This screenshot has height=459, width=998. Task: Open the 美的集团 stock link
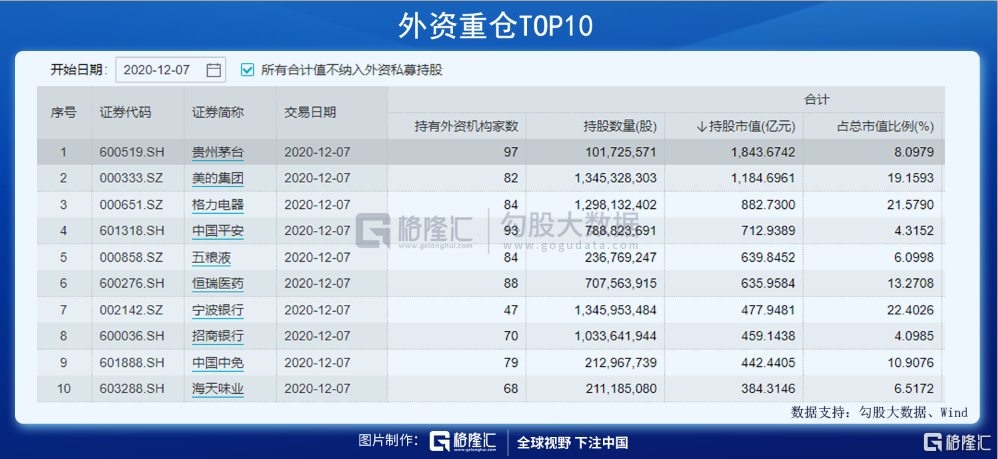click(218, 179)
